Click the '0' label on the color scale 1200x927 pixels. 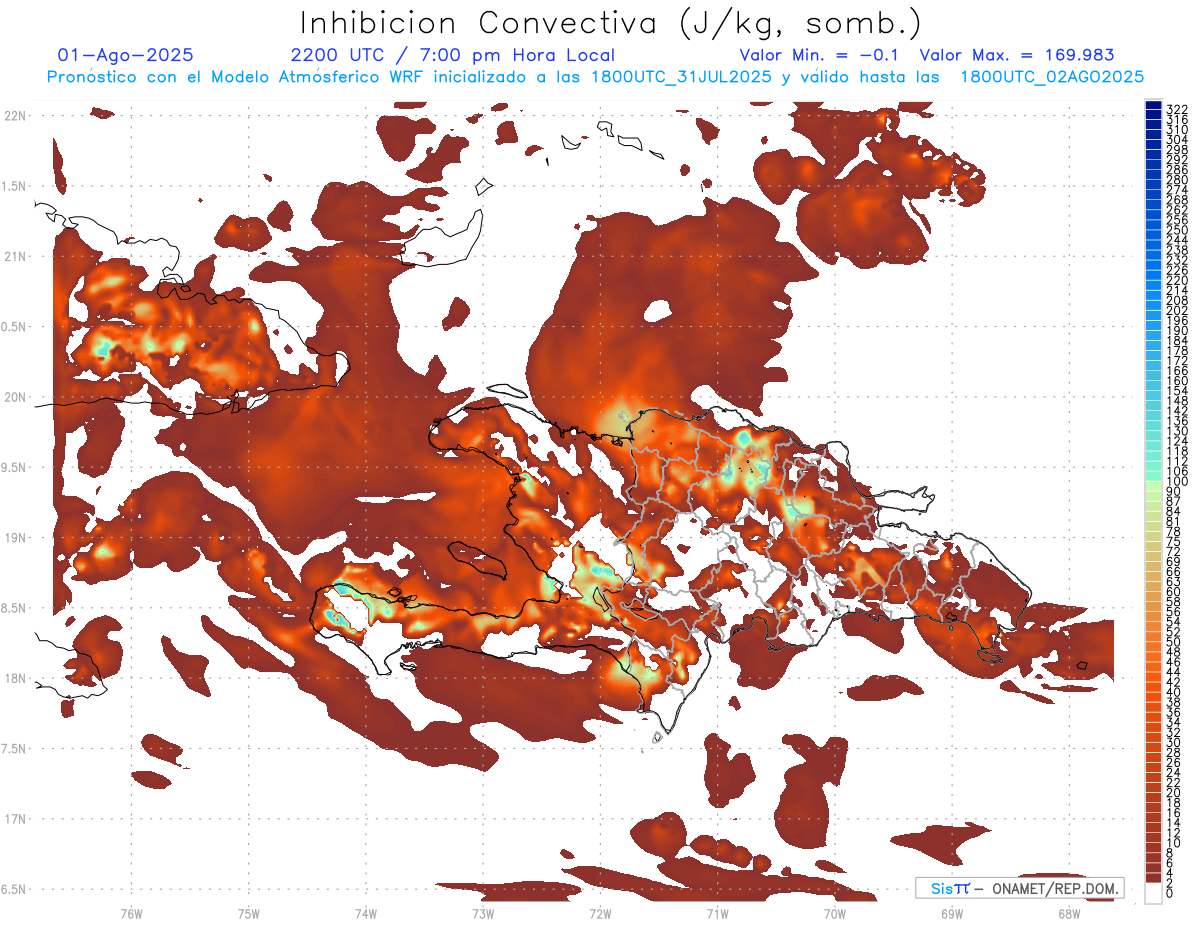(1170, 893)
